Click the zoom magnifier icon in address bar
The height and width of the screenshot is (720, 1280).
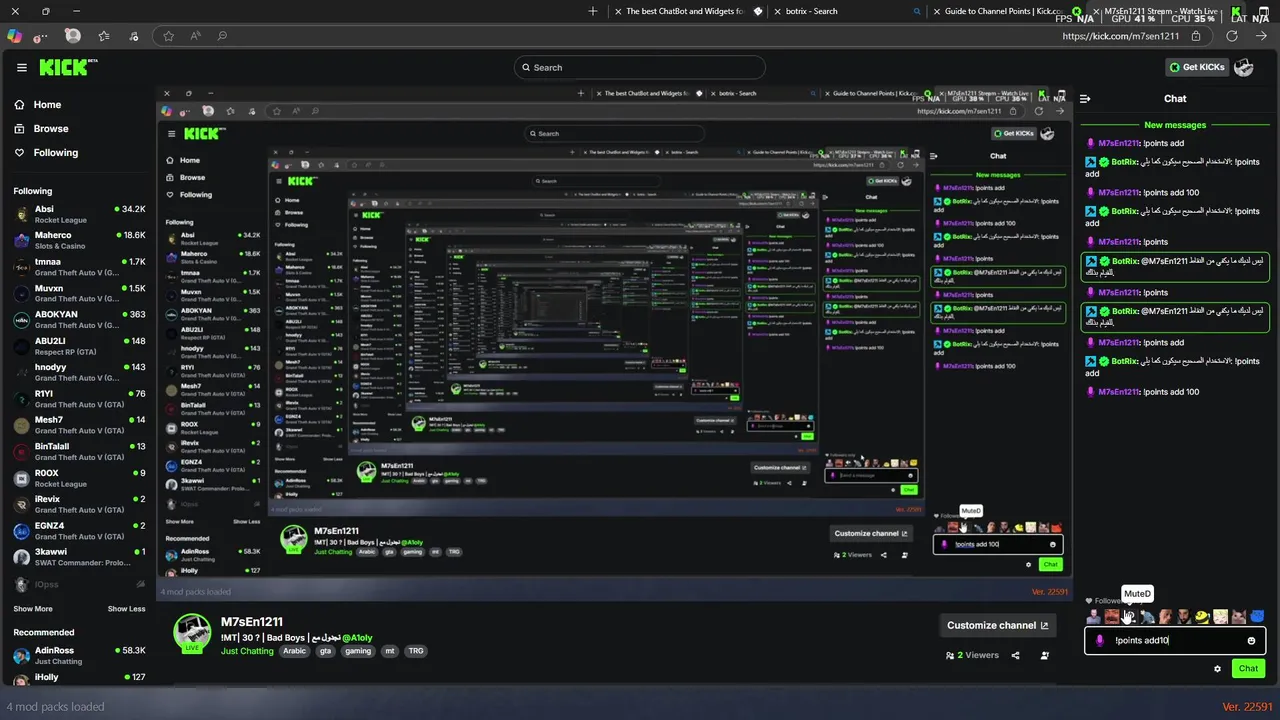[x=222, y=36]
